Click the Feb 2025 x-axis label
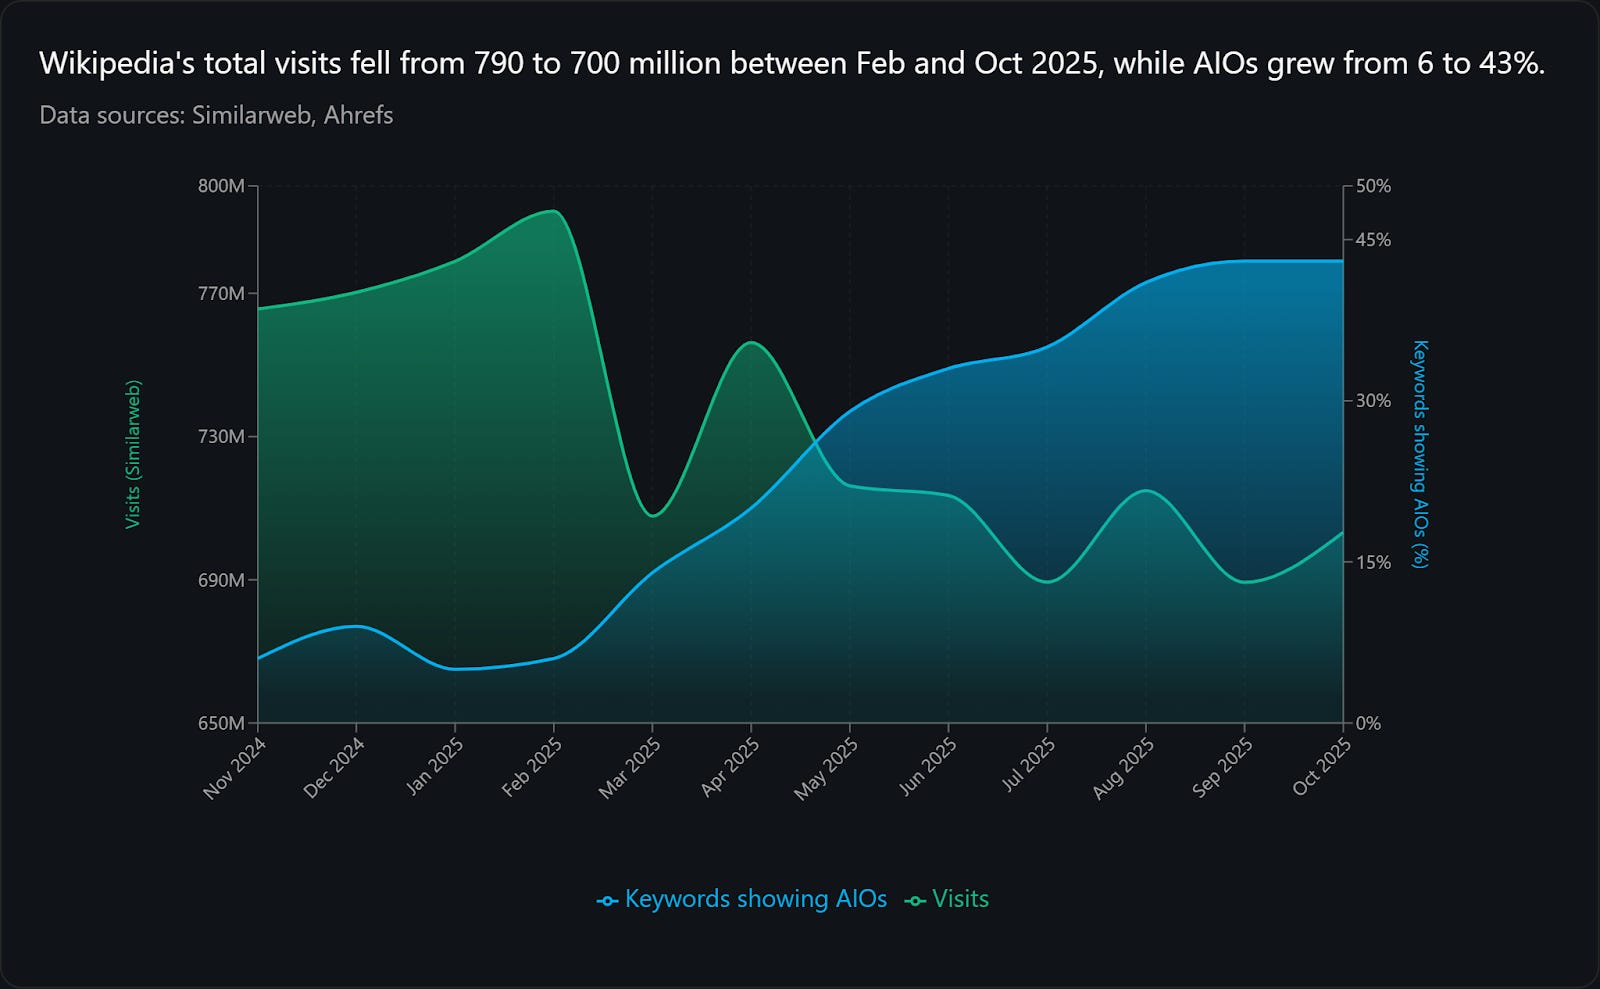 (x=533, y=768)
